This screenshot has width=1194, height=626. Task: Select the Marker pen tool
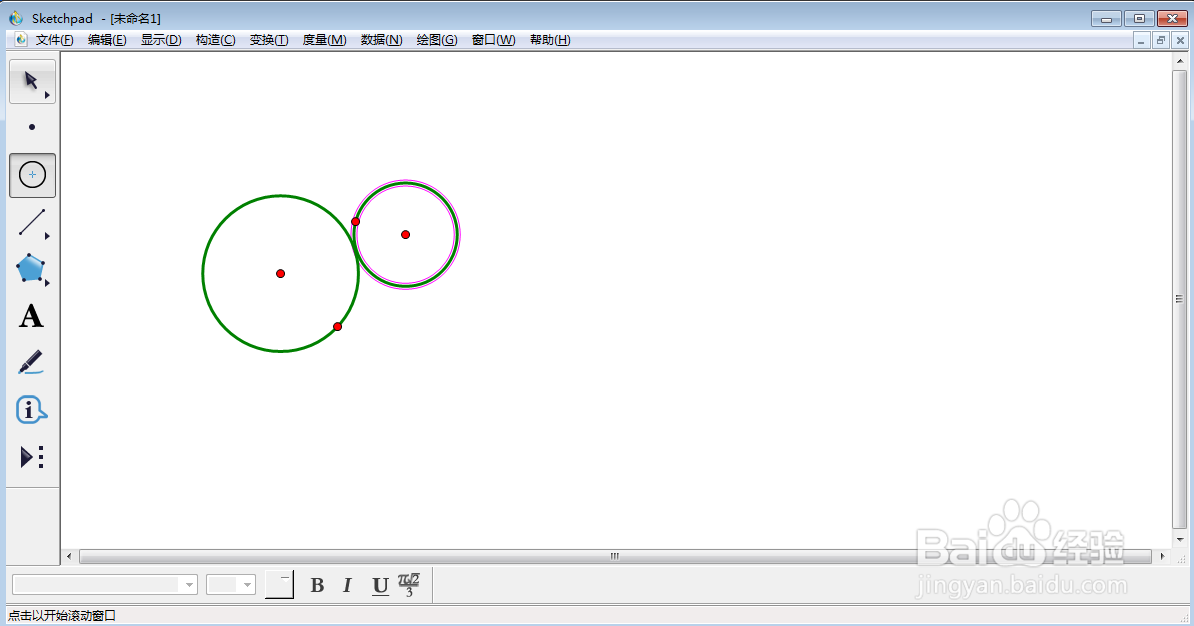click(x=30, y=363)
